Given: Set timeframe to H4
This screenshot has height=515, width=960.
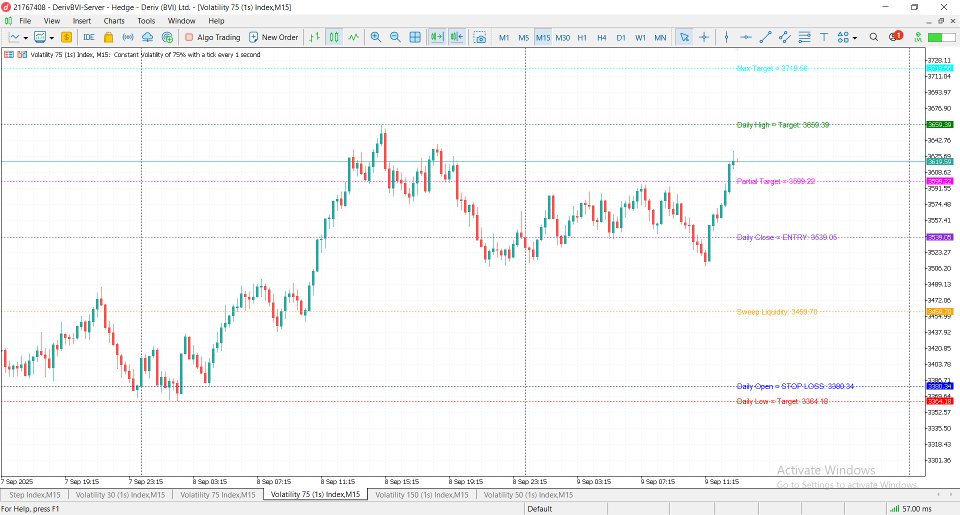Looking at the screenshot, I should [602, 37].
